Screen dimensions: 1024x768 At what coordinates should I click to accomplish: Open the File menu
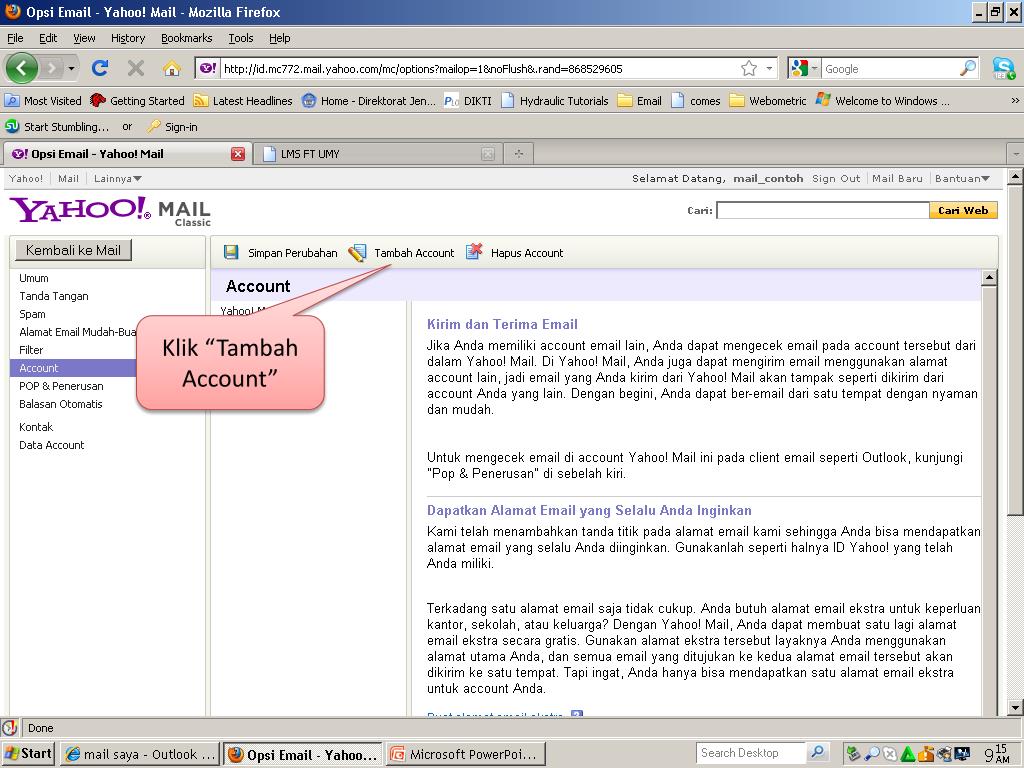(15, 38)
